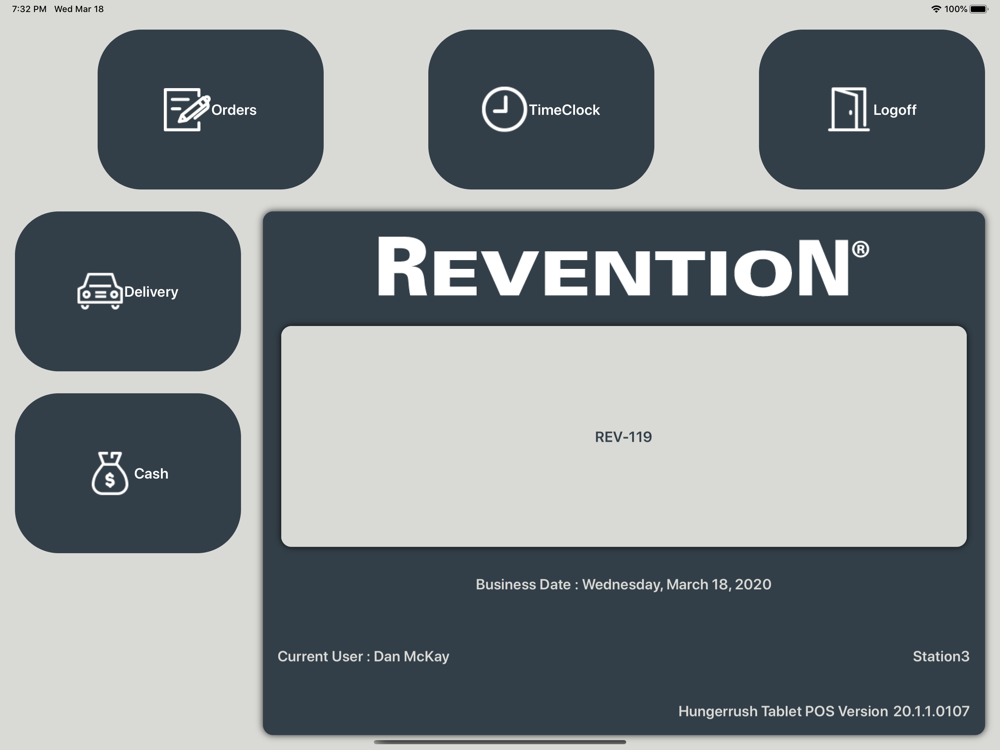Tap the home indicator bar at bottom
Viewport: 1000px width, 750px height.
click(500, 742)
